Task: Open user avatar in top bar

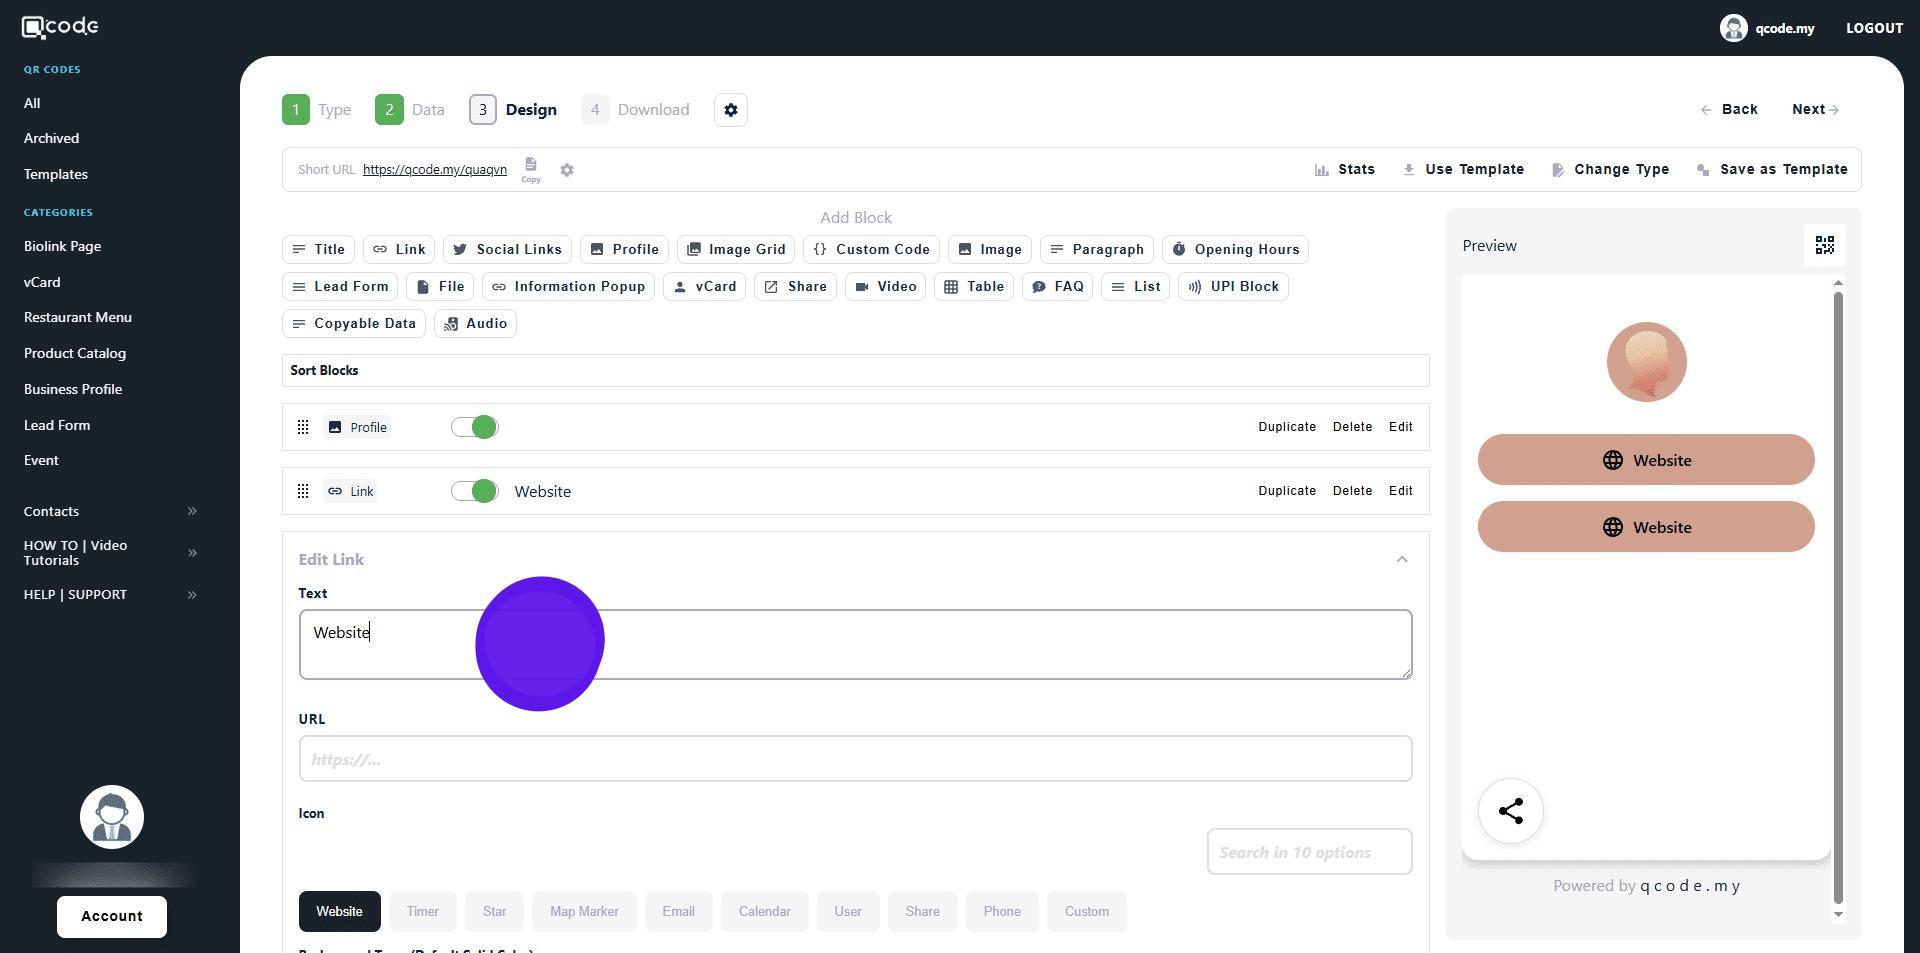Action: pos(1733,28)
